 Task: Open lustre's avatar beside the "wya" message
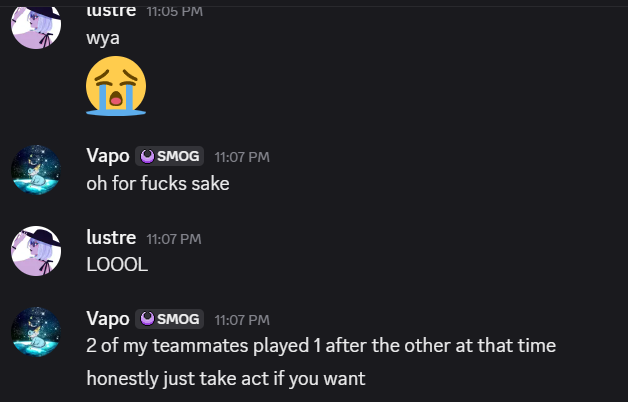pos(36,27)
